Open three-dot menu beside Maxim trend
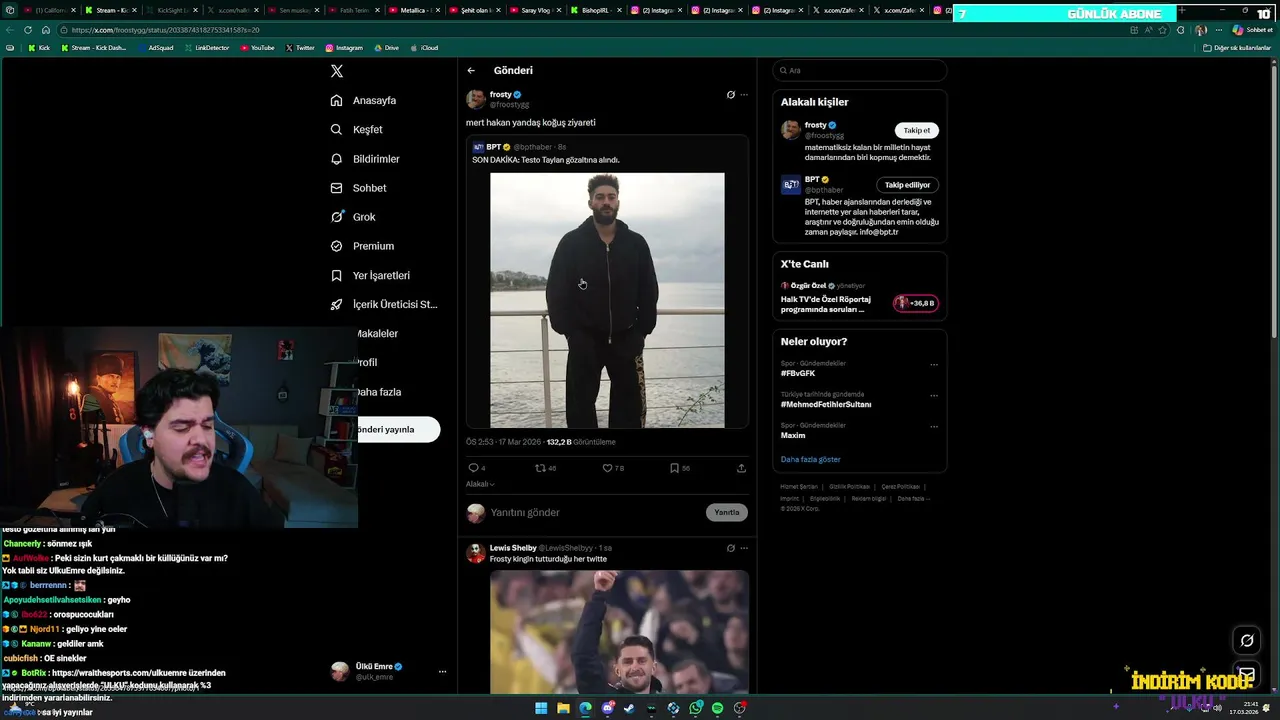Image resolution: width=1280 pixels, height=720 pixels. pos(934,427)
